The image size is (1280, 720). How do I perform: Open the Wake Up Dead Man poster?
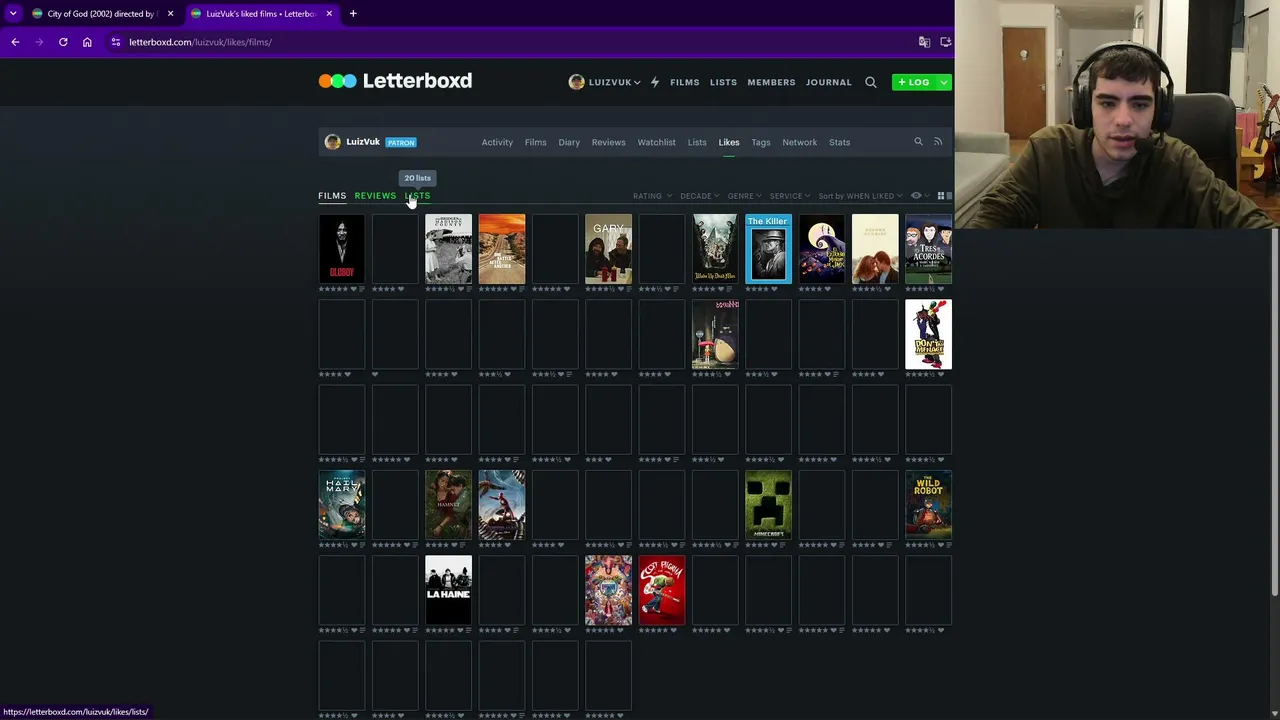715,249
